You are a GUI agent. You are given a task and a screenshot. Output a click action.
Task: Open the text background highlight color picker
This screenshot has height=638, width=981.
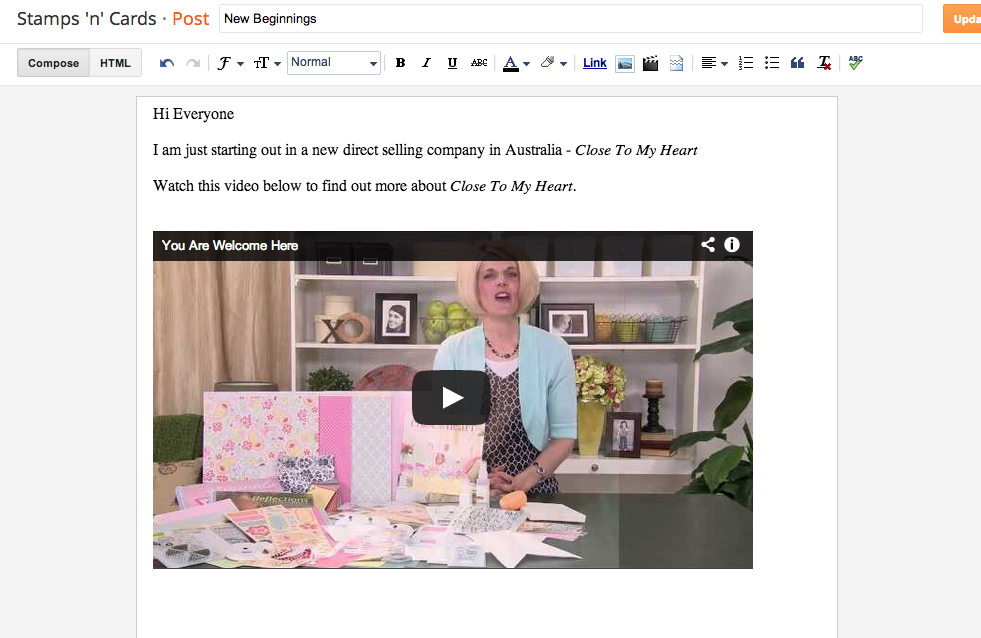(x=554, y=63)
